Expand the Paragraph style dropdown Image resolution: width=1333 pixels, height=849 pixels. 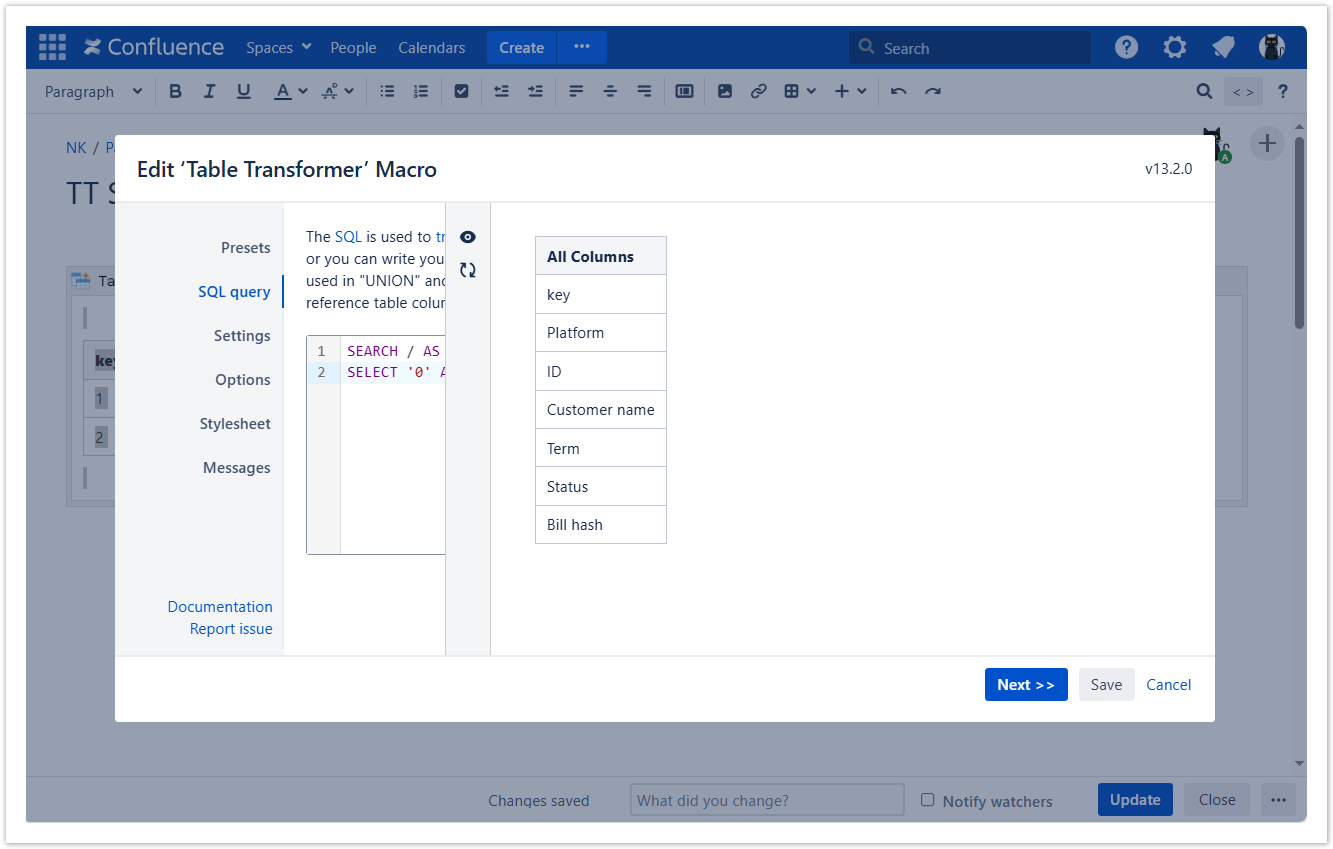coord(93,91)
